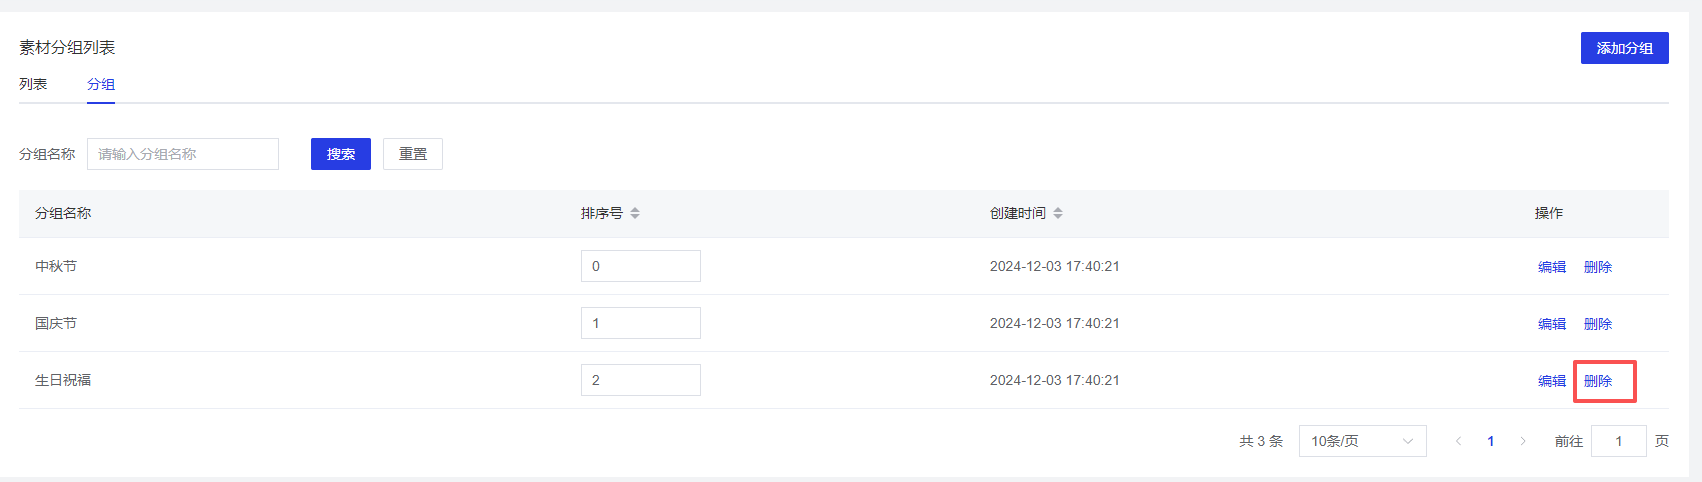Image resolution: width=1702 pixels, height=482 pixels.
Task: Delete the 生日祝福 group
Action: click(x=1598, y=381)
